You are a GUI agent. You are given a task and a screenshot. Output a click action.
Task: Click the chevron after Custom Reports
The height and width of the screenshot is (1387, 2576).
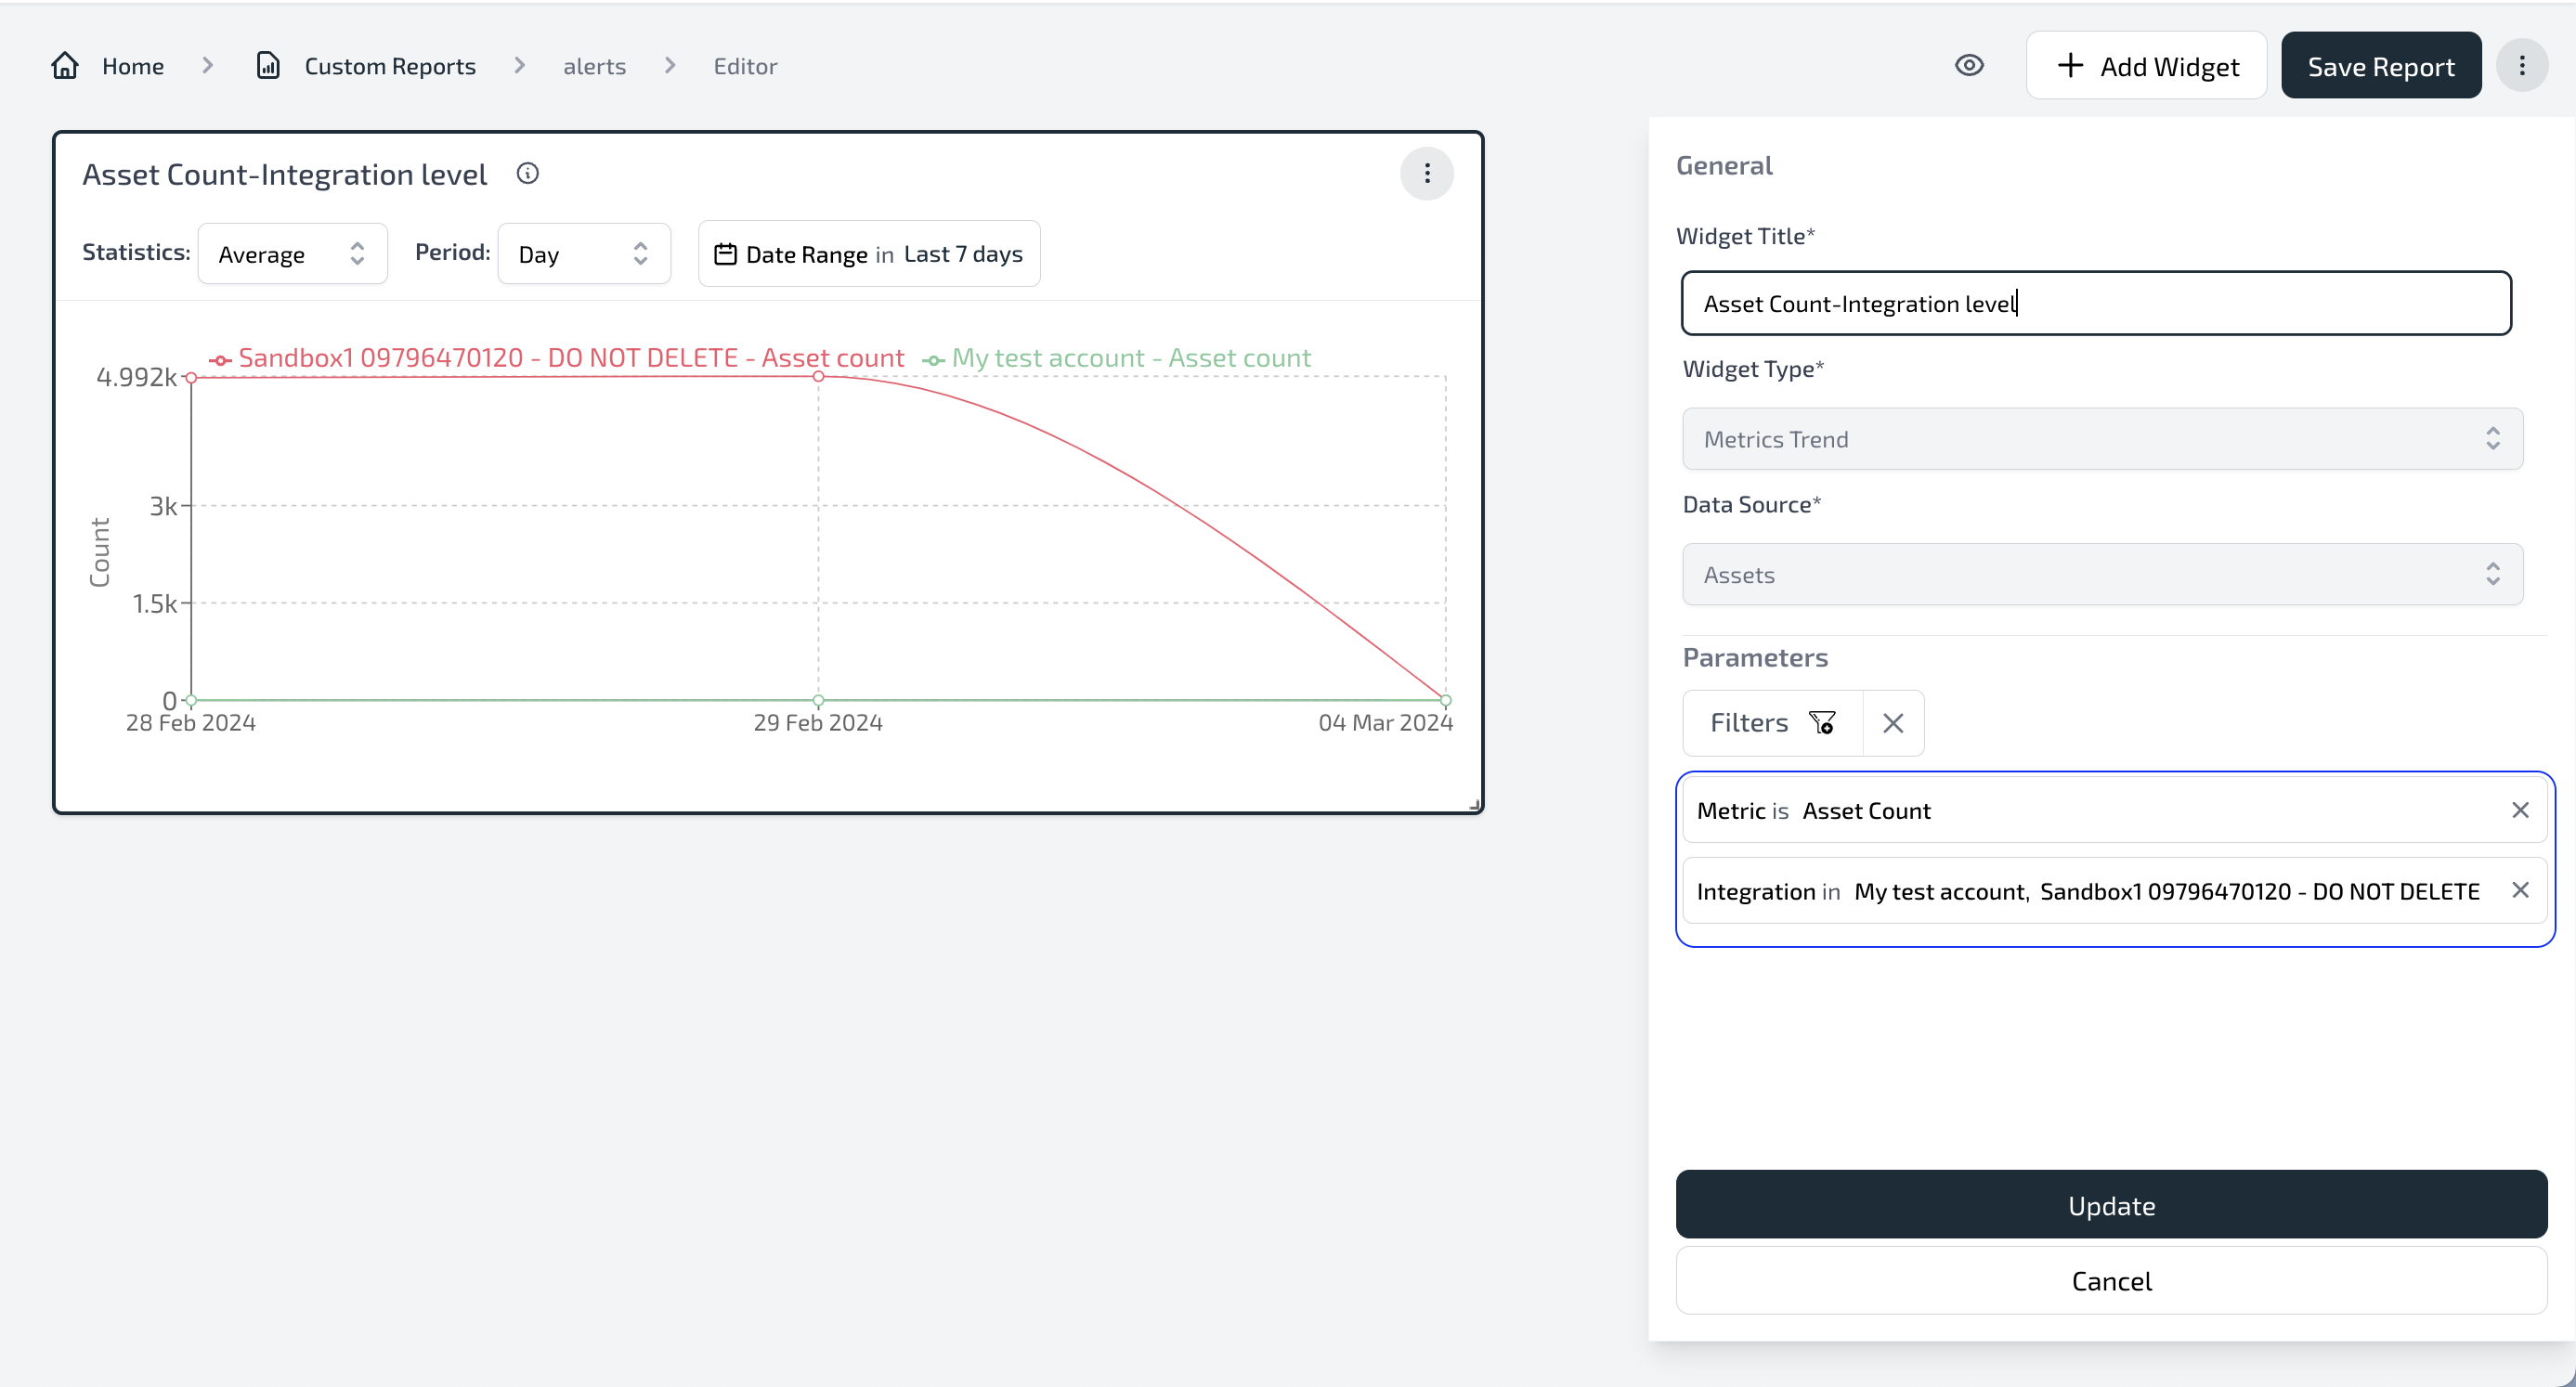(519, 65)
